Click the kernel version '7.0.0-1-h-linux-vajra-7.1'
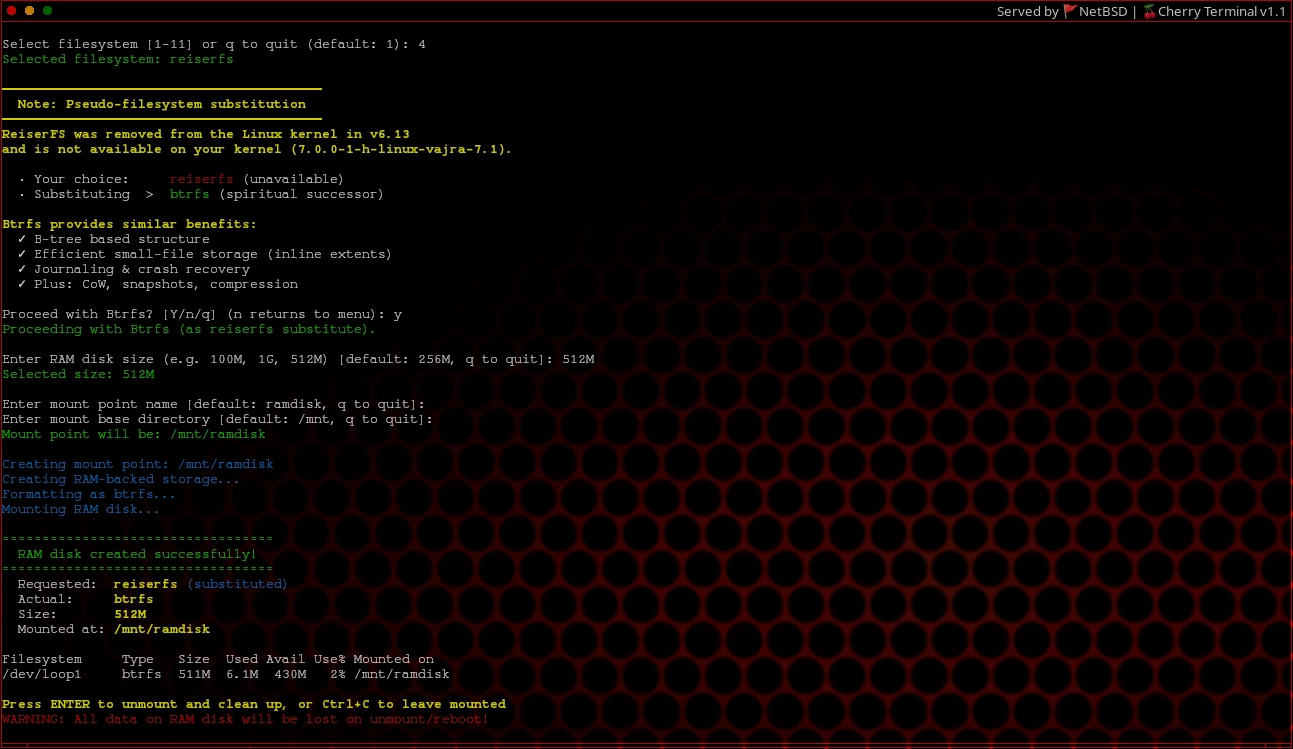 pyautogui.click(x=398, y=149)
